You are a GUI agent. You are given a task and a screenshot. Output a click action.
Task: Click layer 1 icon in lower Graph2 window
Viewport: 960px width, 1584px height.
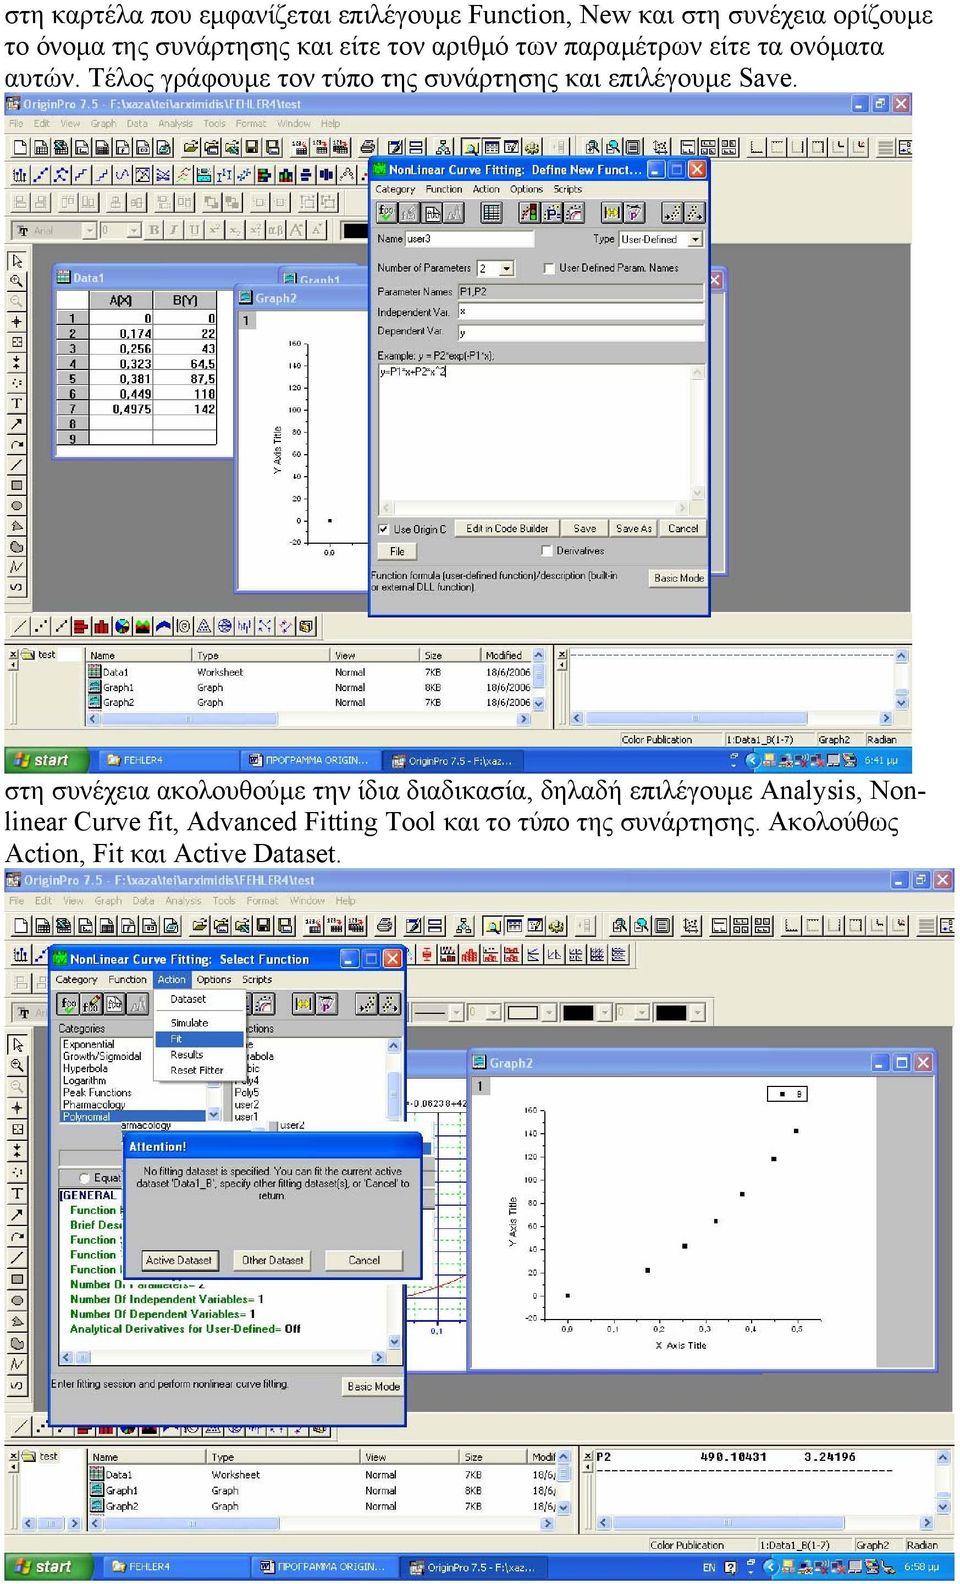tap(480, 1085)
